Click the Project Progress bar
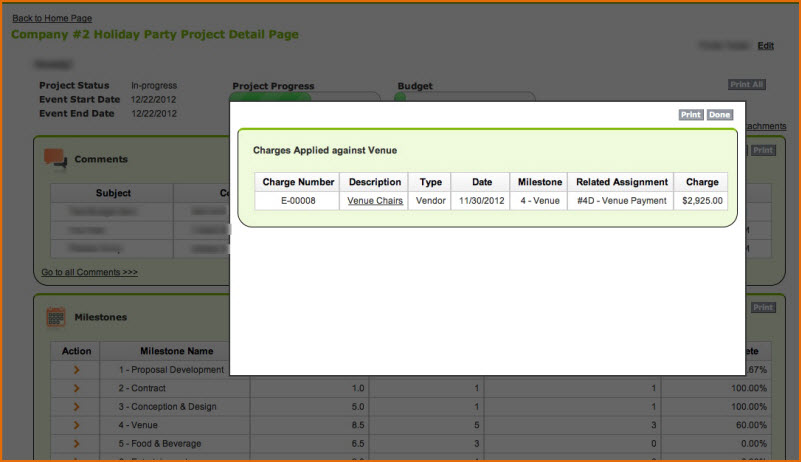 tap(305, 97)
